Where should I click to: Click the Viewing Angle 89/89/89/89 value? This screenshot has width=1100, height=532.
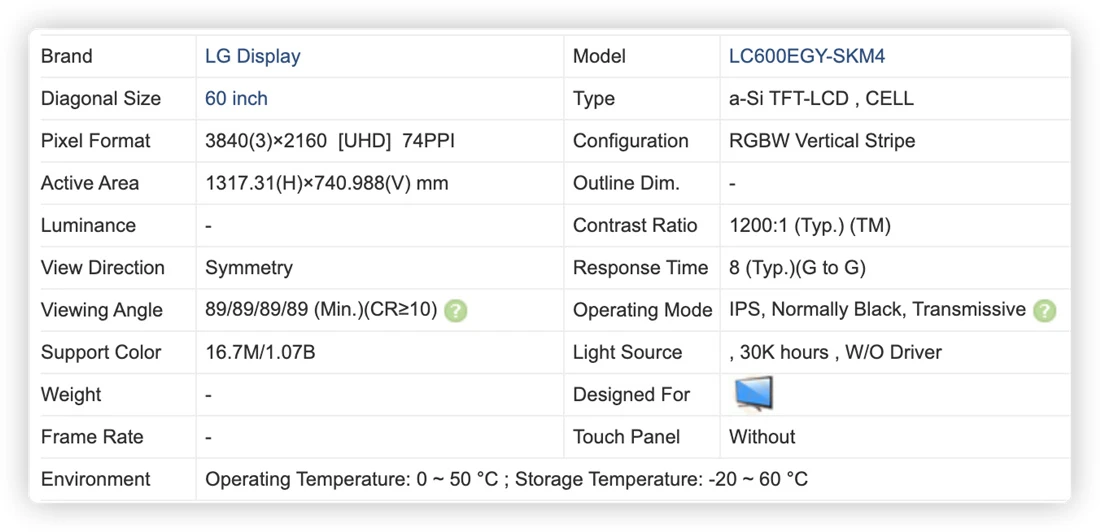click(321, 310)
